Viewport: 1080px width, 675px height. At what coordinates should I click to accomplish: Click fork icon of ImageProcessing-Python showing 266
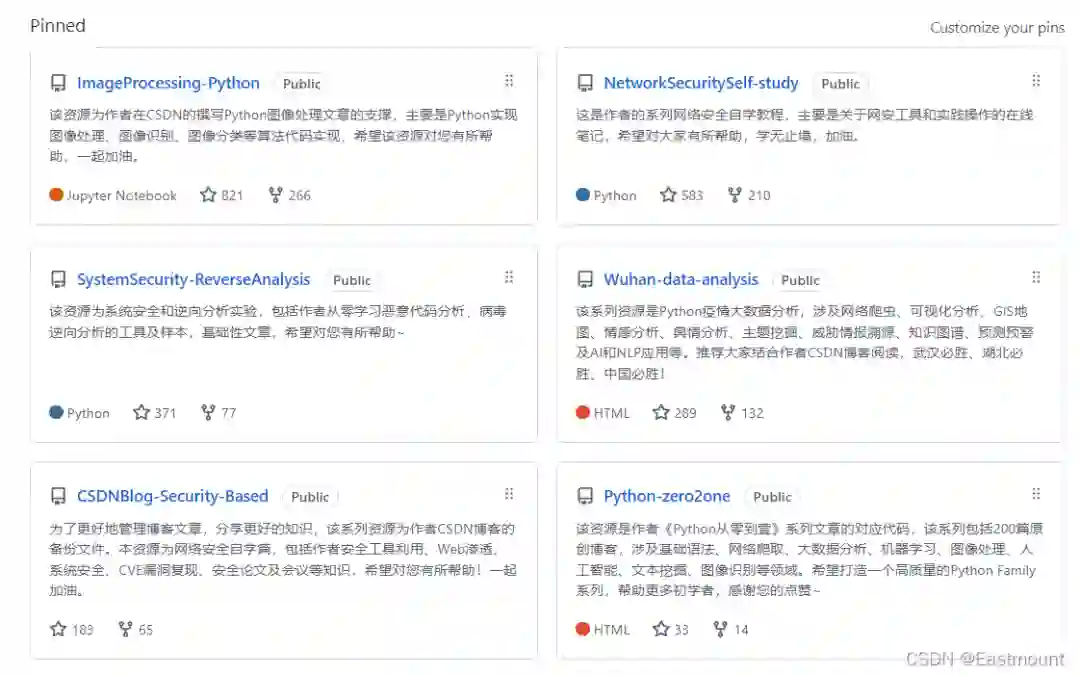click(x=276, y=195)
